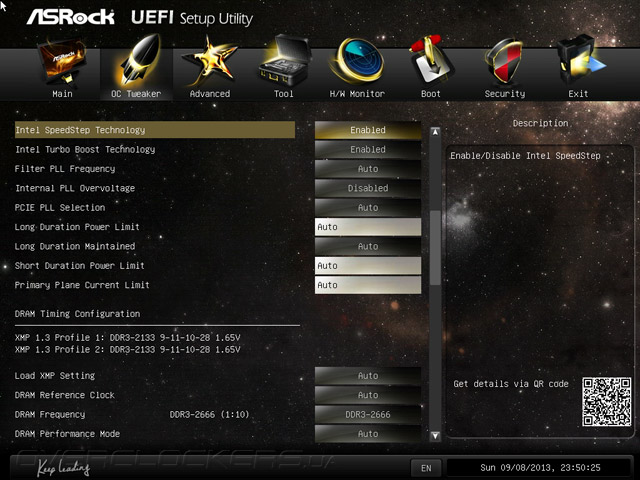Select the Filter PLL Frequency label
The image size is (640, 480).
pyautogui.click(x=65, y=169)
